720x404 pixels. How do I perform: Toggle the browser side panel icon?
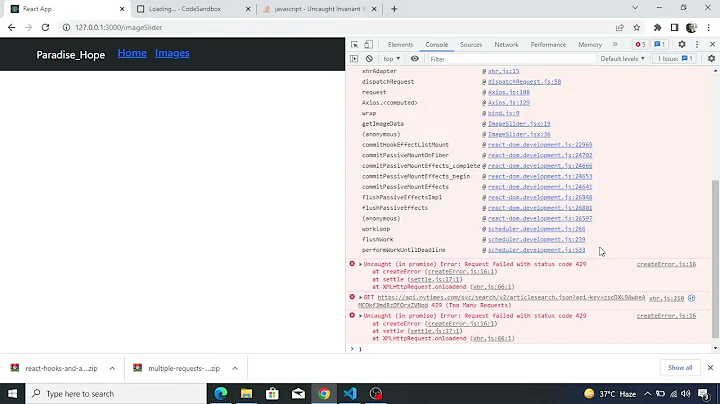674,28
